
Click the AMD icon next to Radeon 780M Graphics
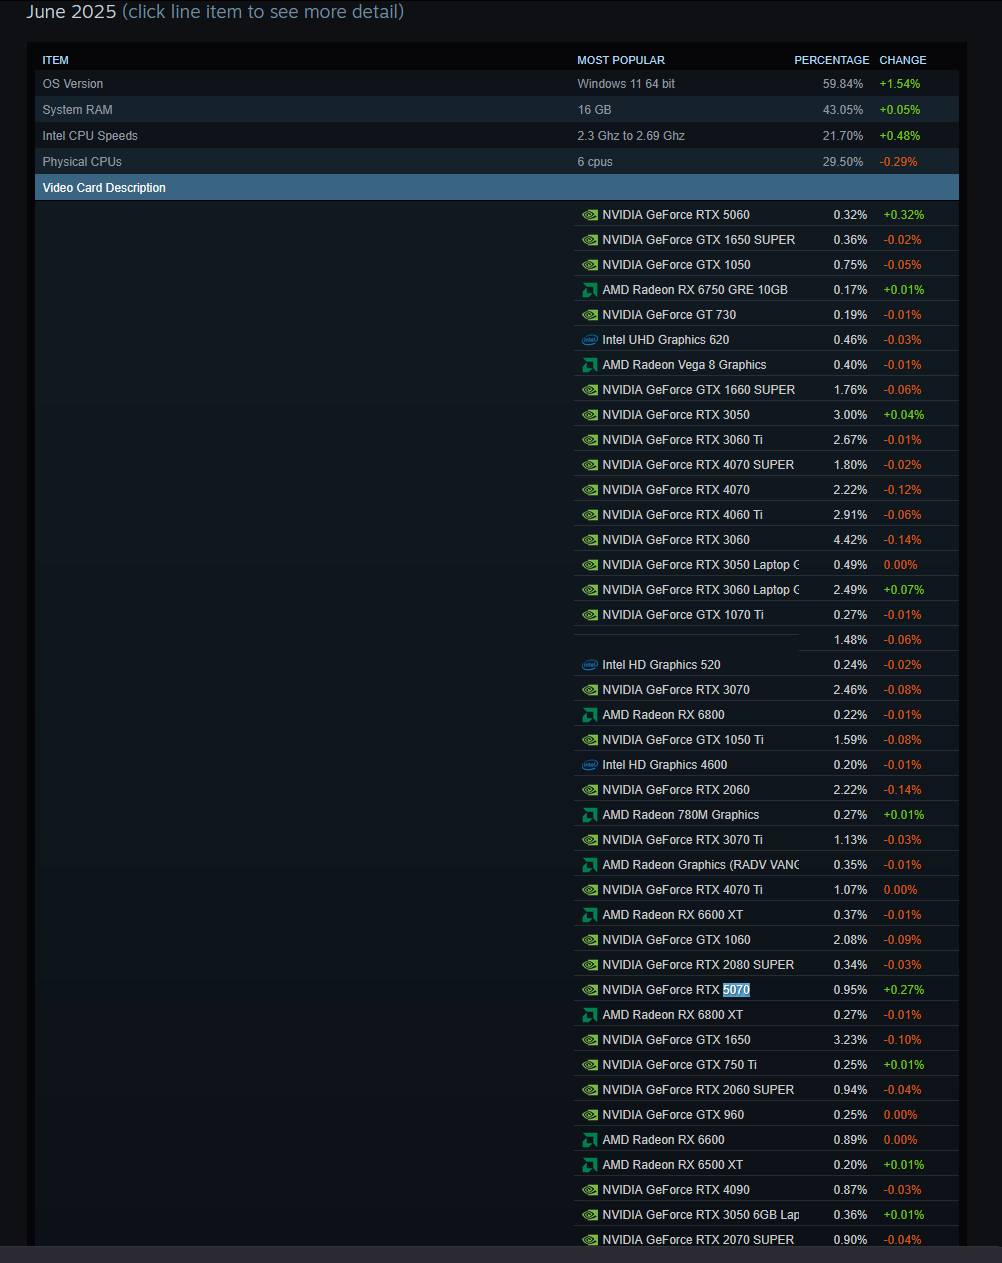(x=590, y=815)
